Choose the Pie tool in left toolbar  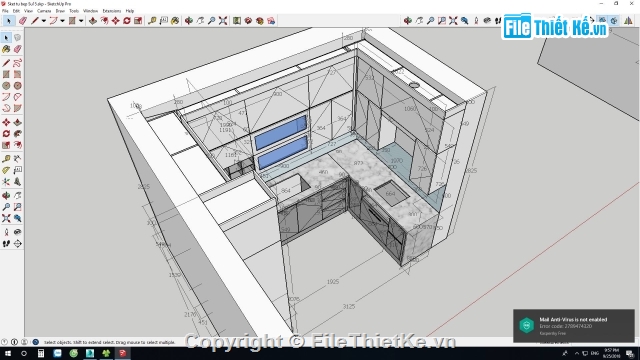click(x=18, y=108)
